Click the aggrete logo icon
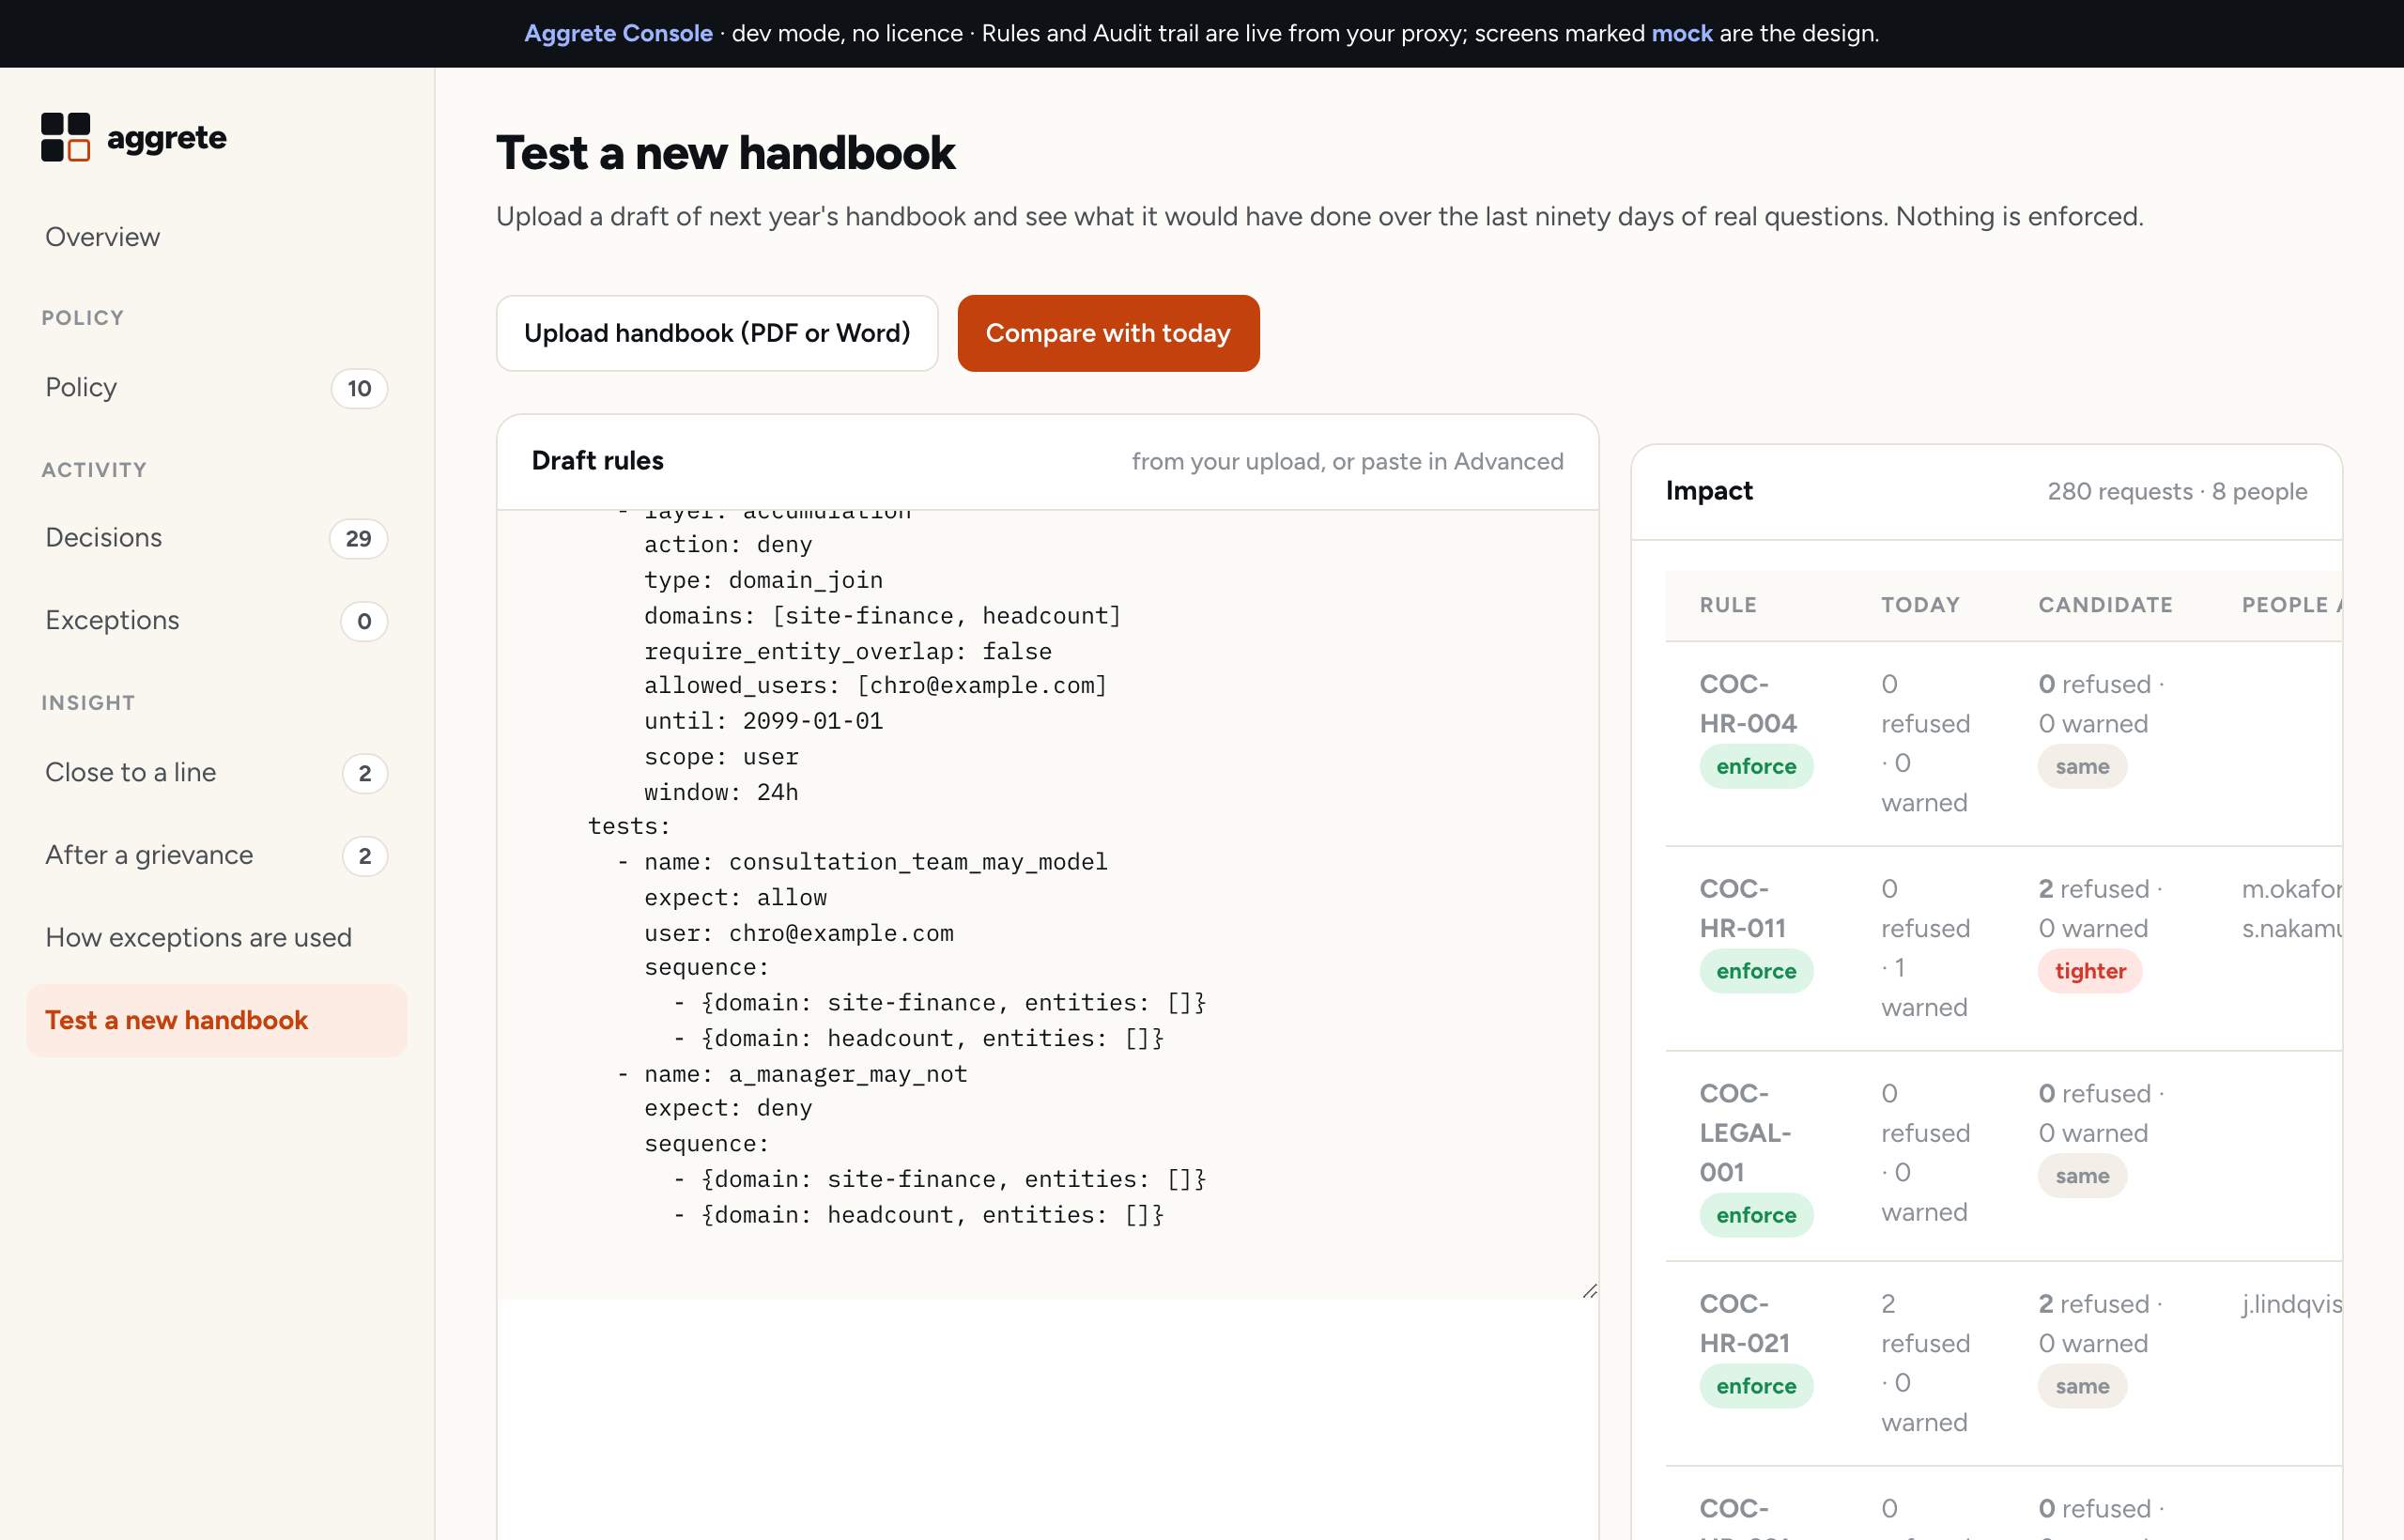 (66, 137)
